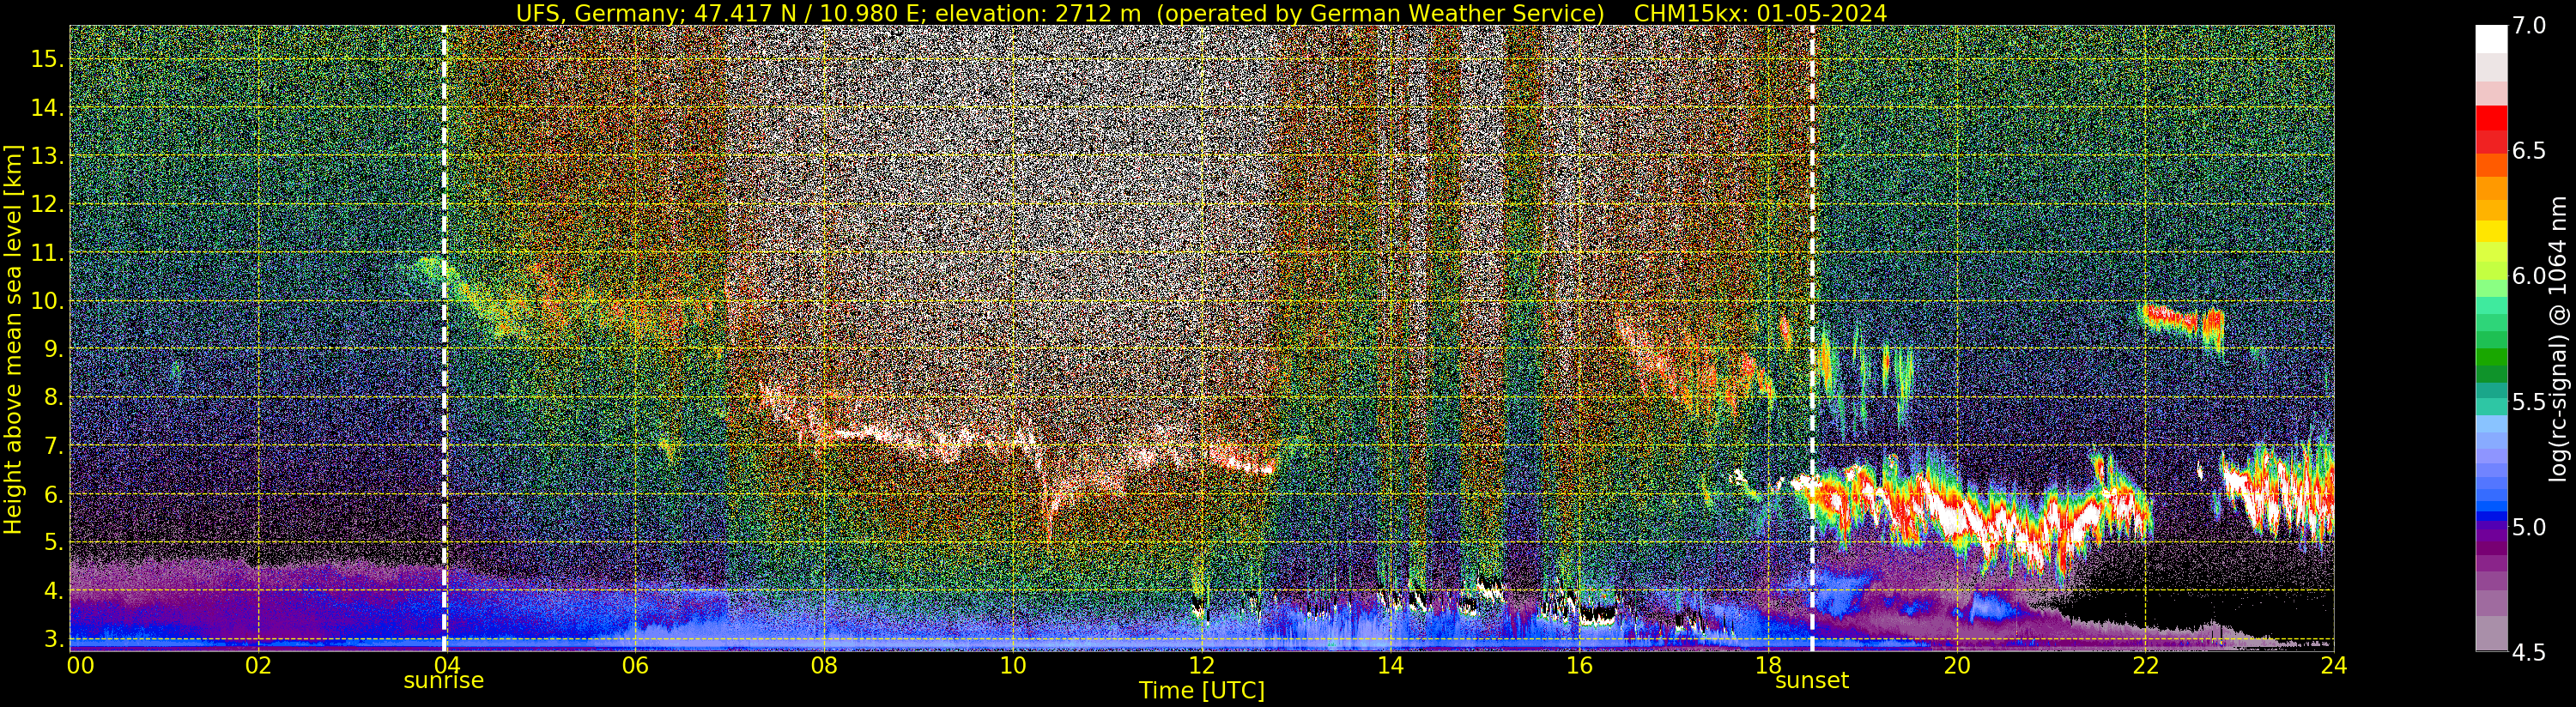Click the colorbar '6.5' value label
The height and width of the screenshot is (707, 2576).
coord(2529,151)
